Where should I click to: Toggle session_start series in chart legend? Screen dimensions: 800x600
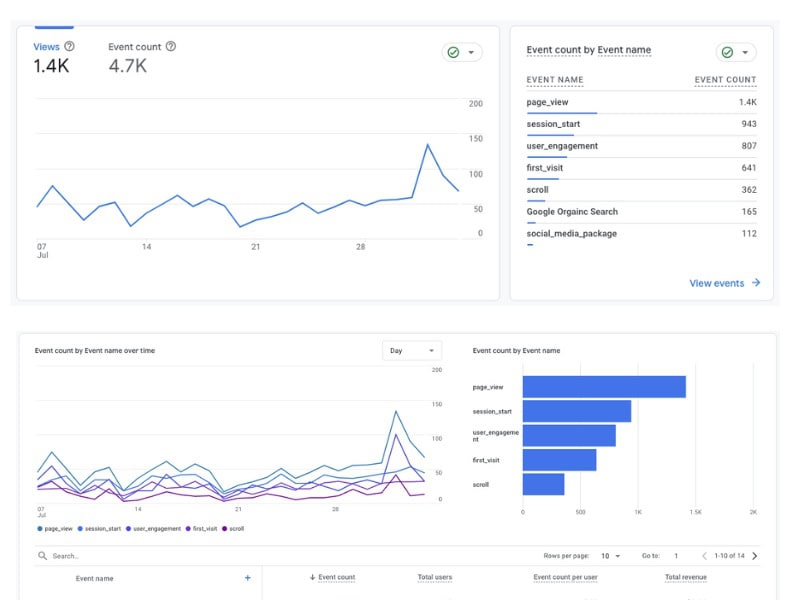coord(99,529)
